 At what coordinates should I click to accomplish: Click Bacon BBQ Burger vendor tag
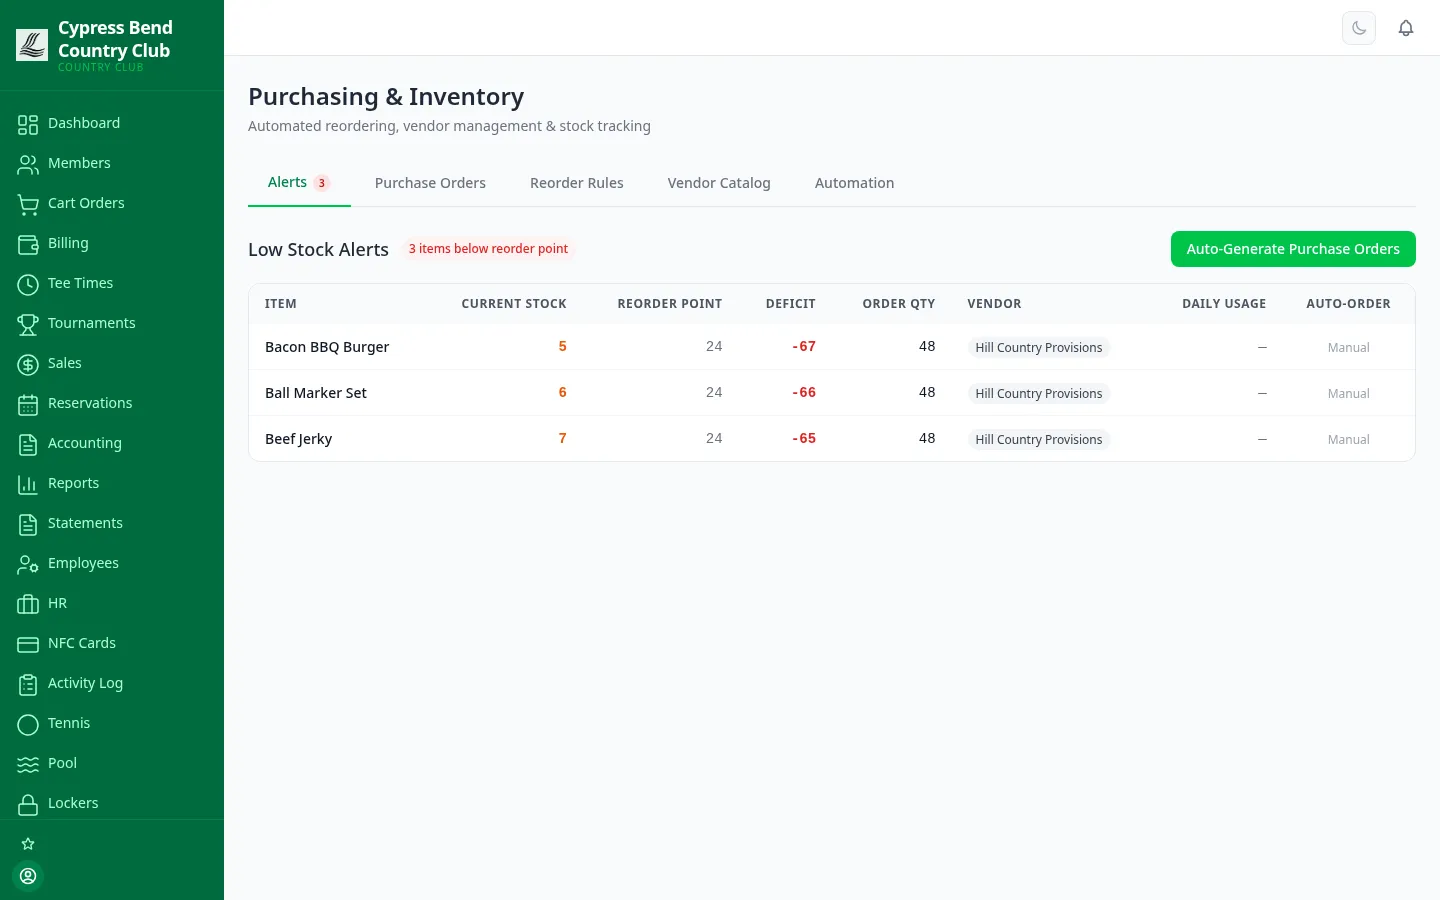[x=1039, y=348]
